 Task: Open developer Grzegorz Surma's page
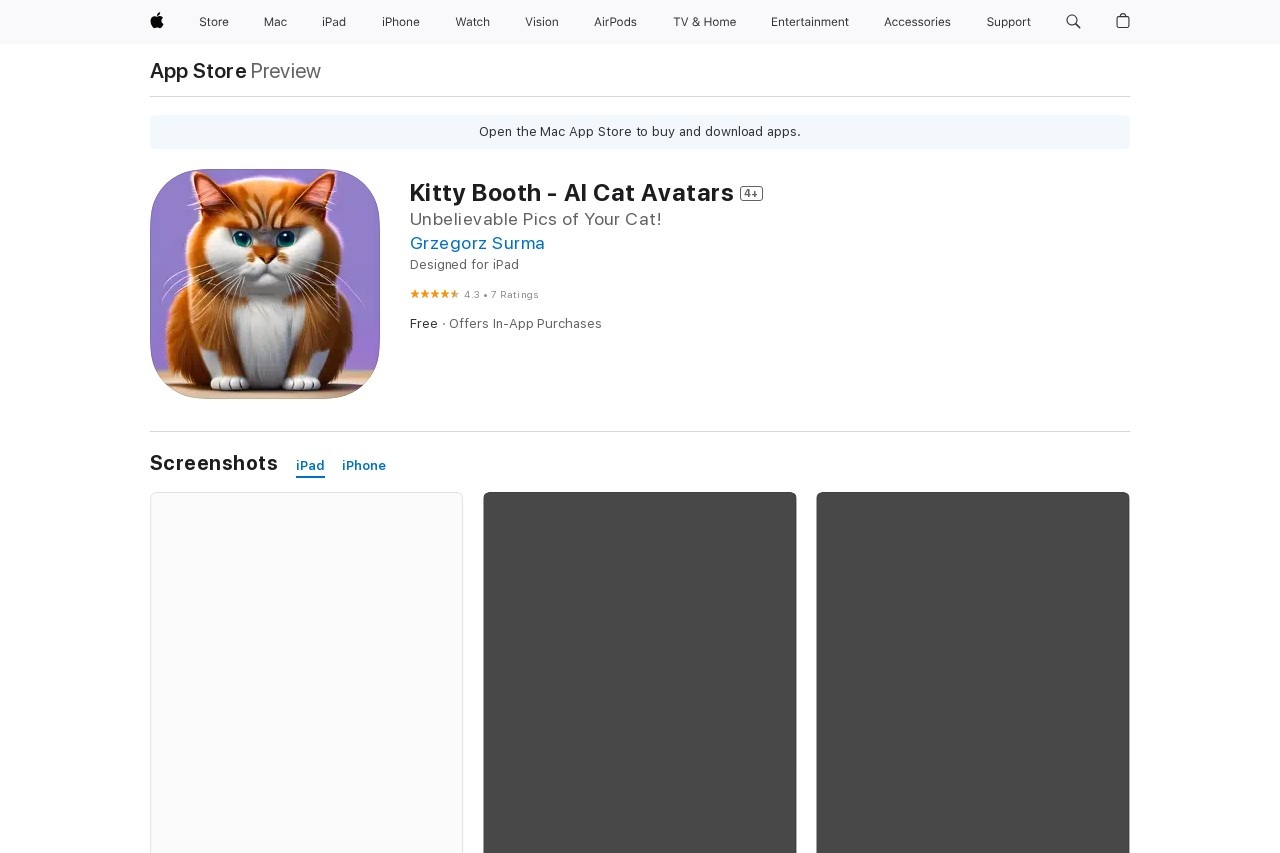pyautogui.click(x=477, y=243)
